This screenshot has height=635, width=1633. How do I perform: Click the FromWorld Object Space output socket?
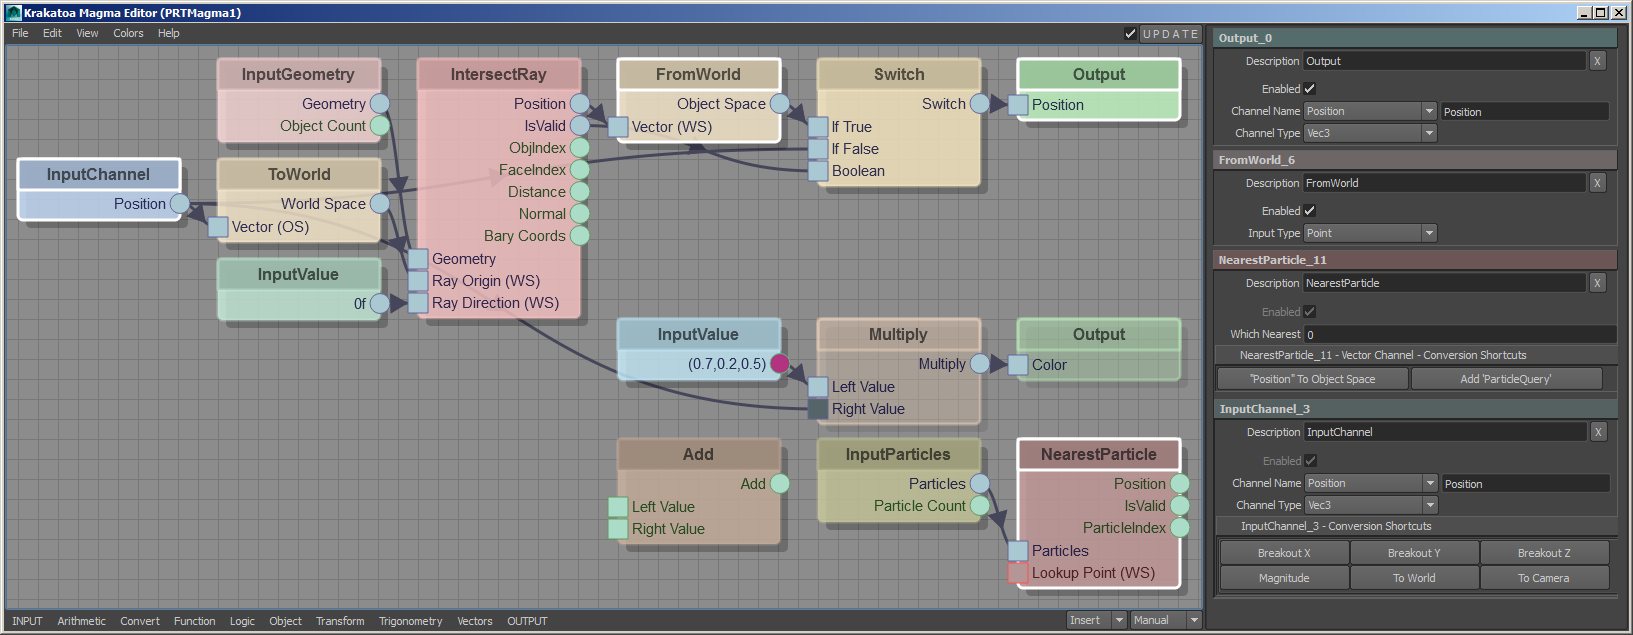(780, 103)
